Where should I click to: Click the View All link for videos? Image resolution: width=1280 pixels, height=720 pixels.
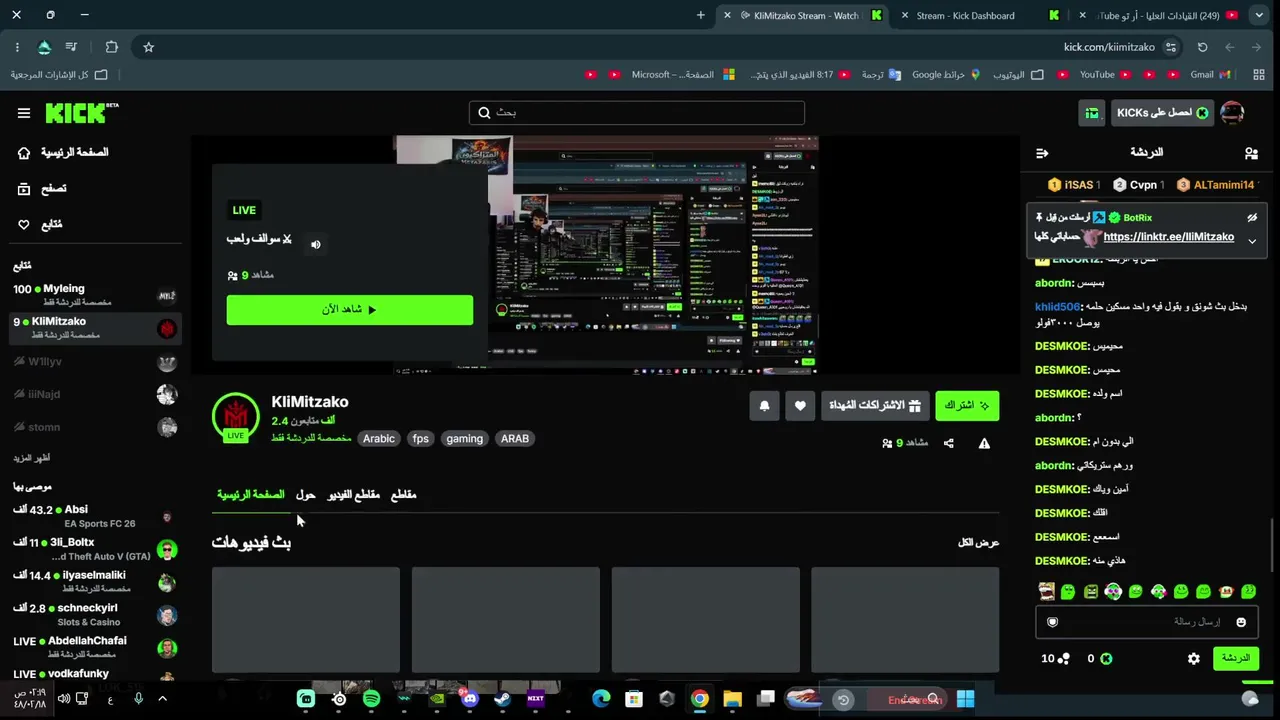978,543
